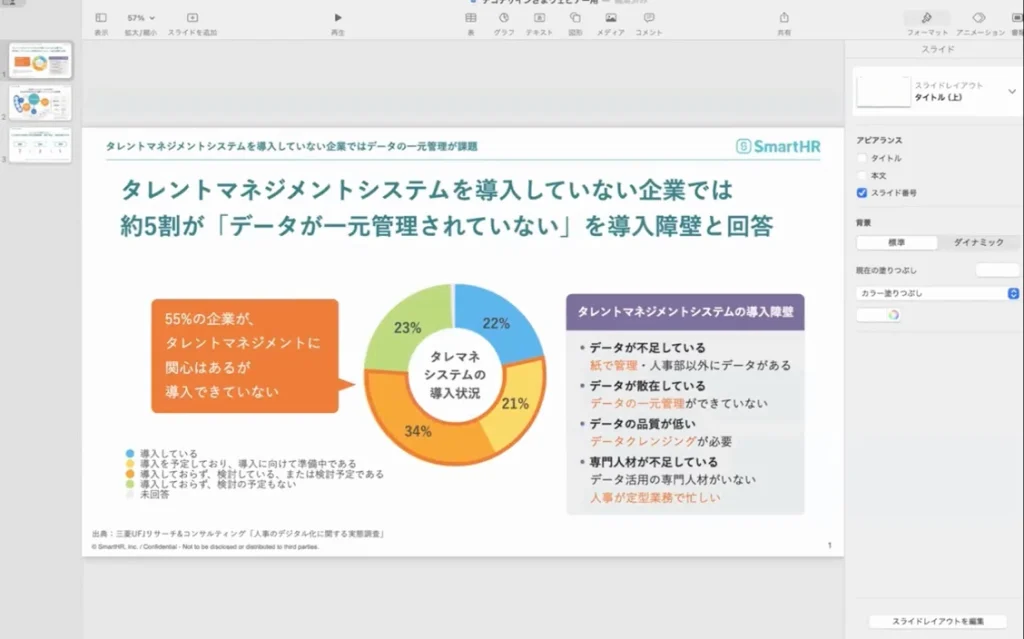Click the Share (共有) toolbar icon

(784, 18)
